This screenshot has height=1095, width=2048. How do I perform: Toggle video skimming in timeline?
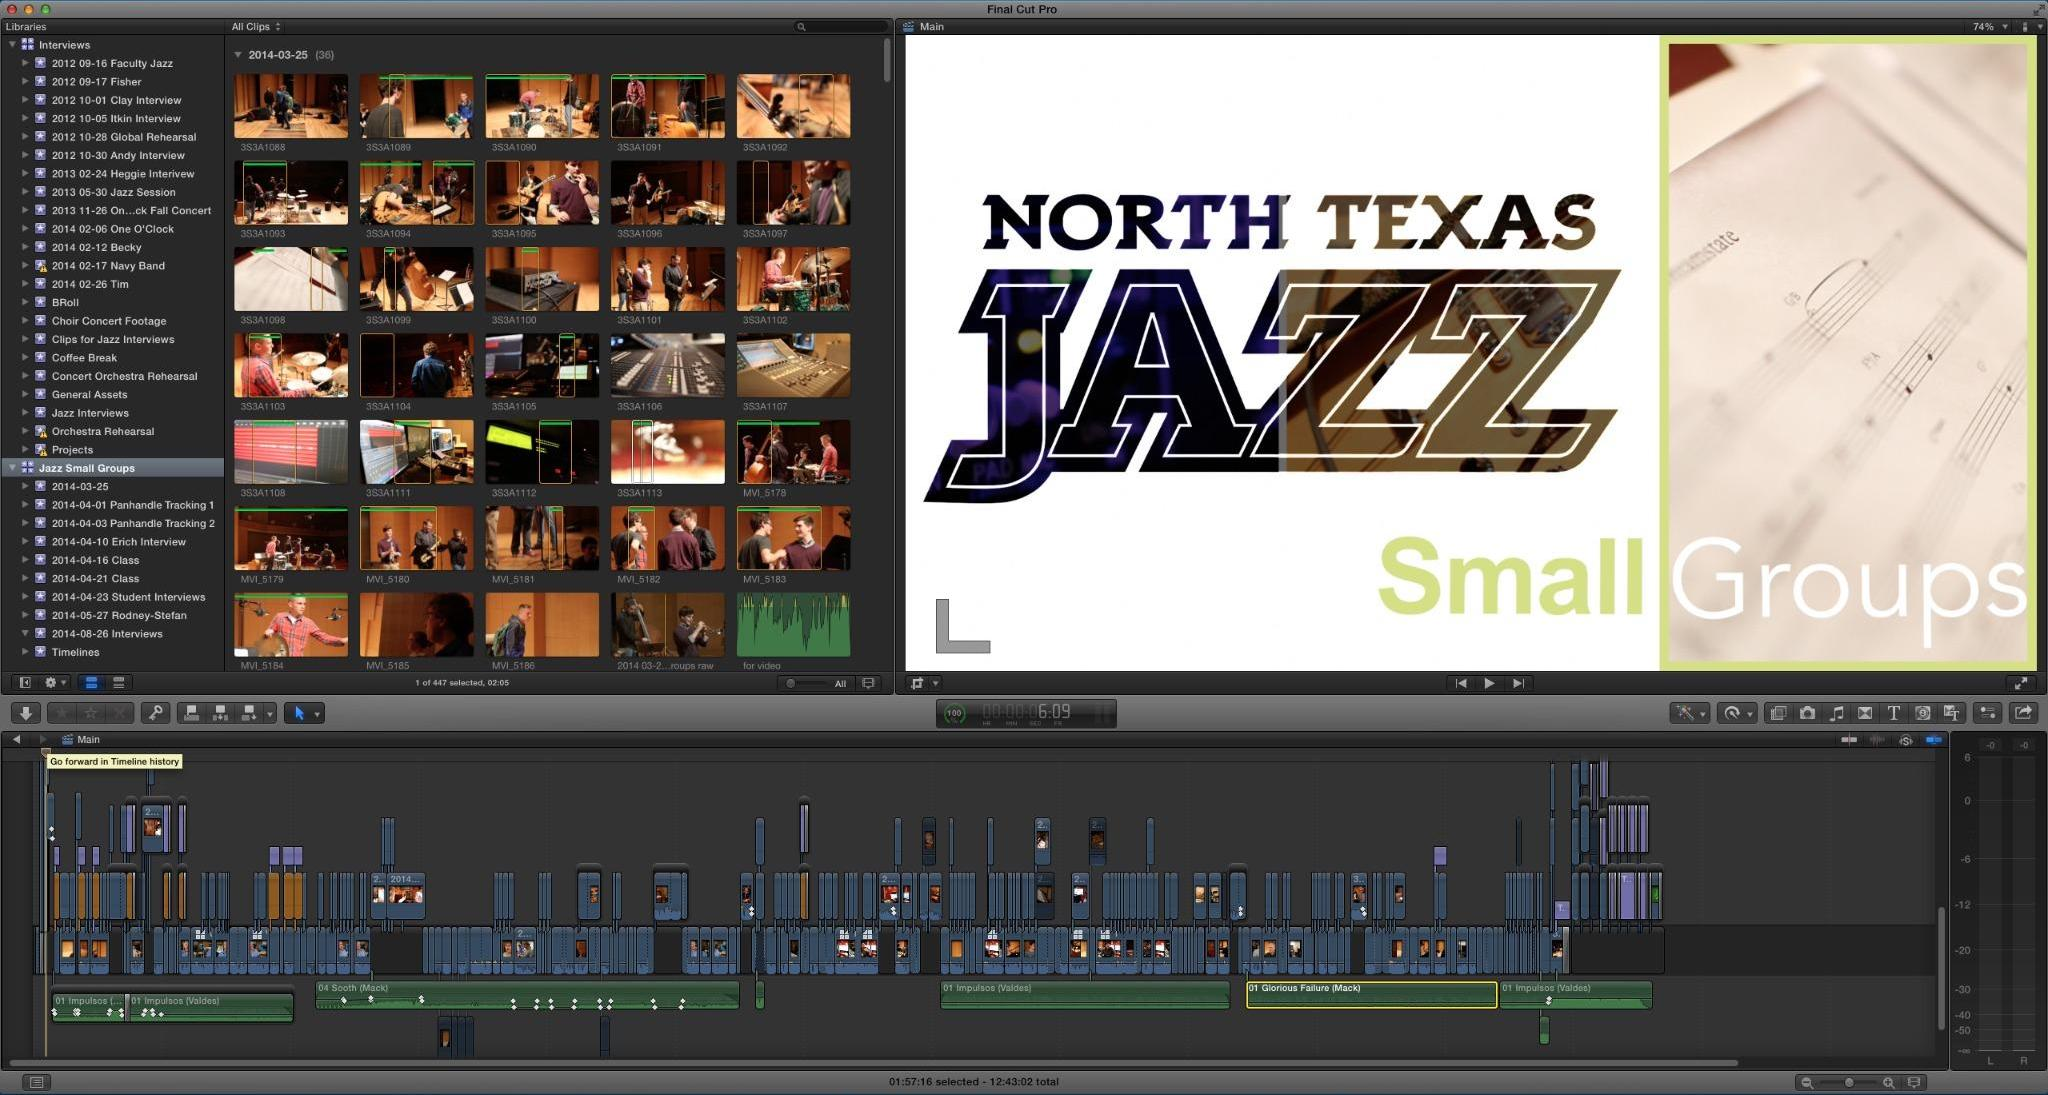click(x=1849, y=740)
